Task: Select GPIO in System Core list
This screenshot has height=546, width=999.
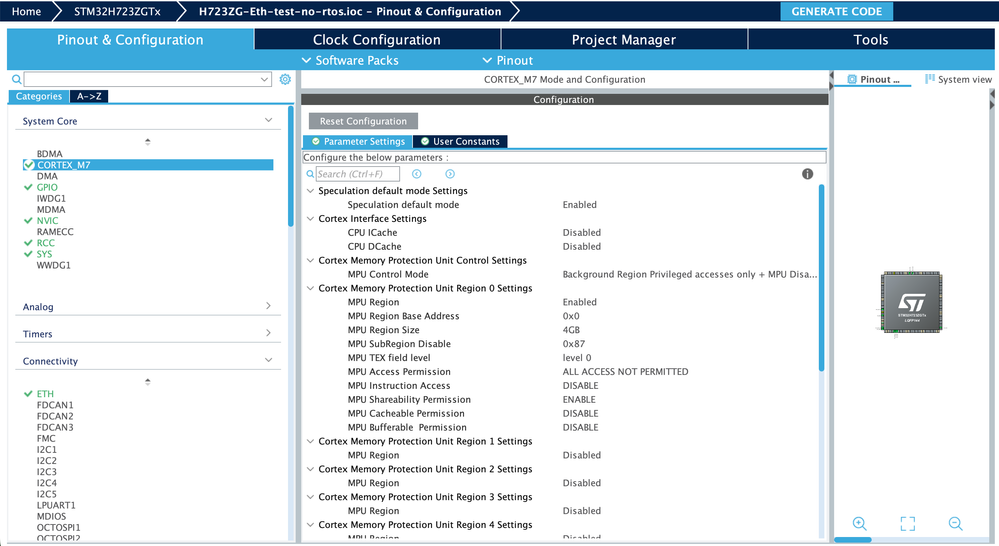Action: [47, 187]
